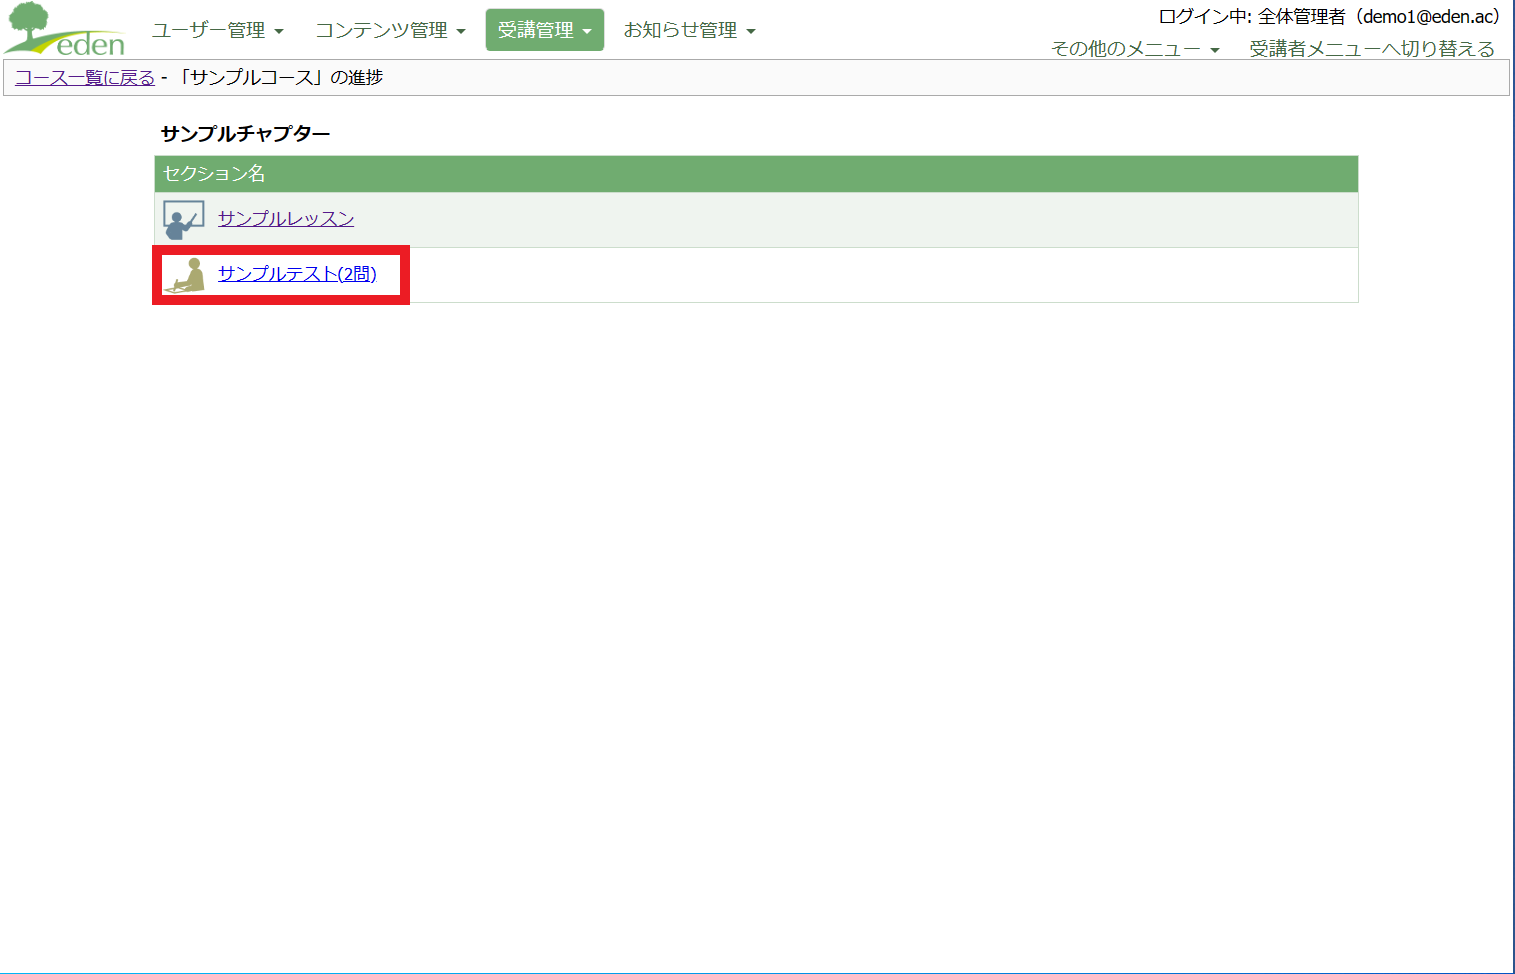Click the ログイン中: 全体管理者 account text

click(x=1329, y=16)
